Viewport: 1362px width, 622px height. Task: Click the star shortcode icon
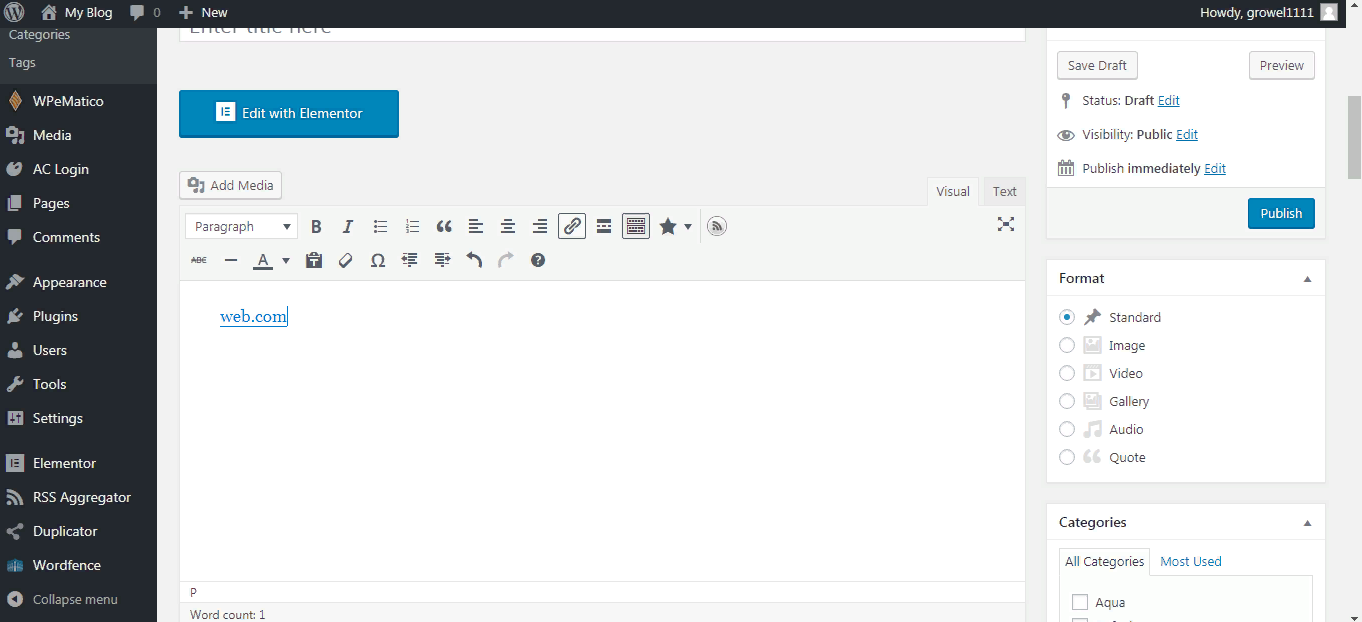pyautogui.click(x=668, y=227)
